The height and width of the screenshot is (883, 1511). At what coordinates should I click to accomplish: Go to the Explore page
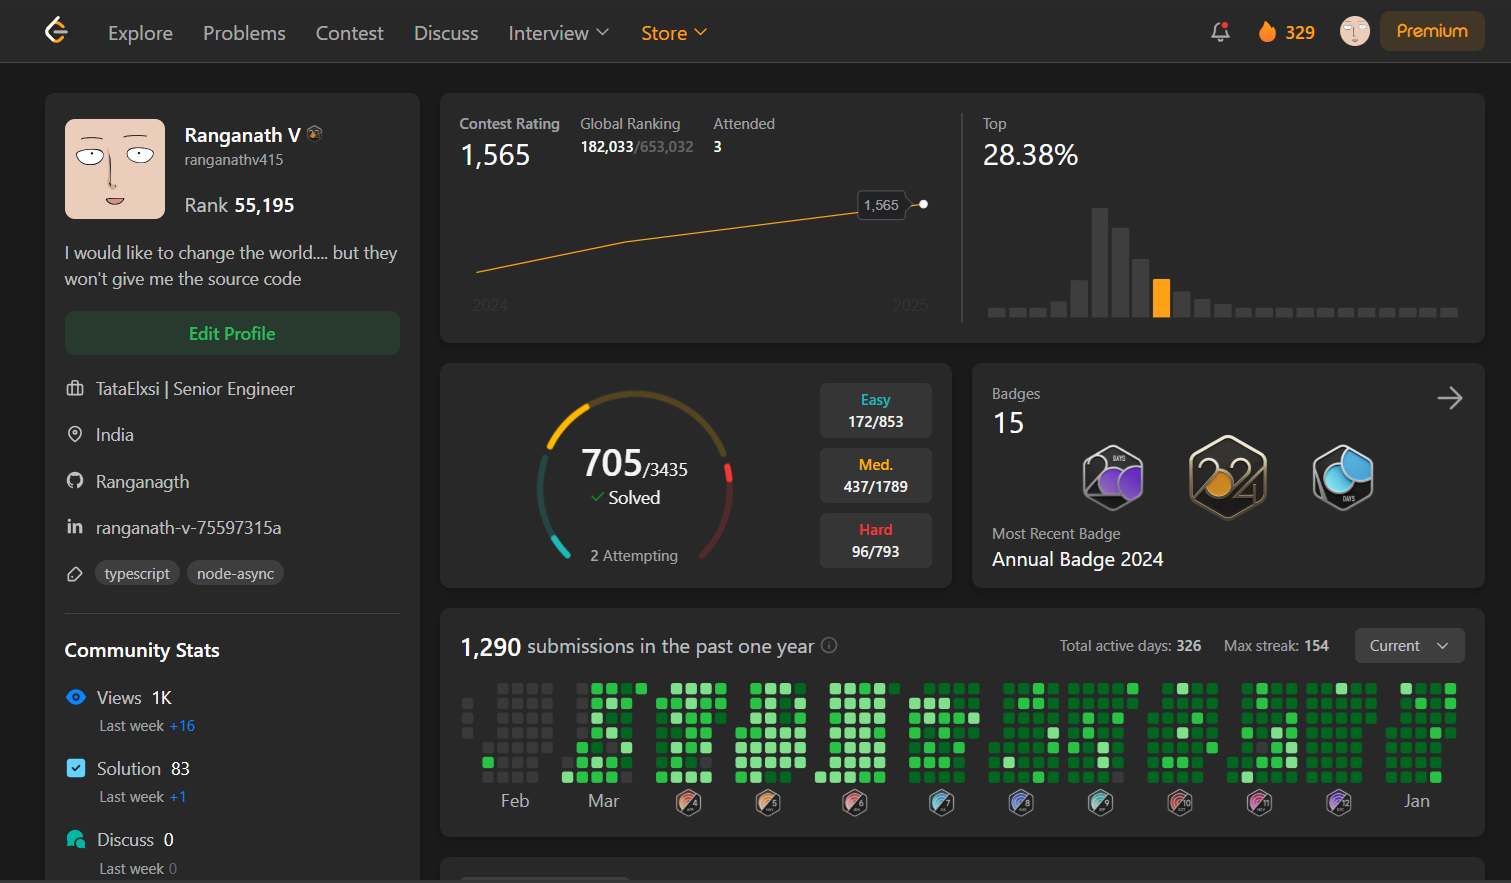coord(140,33)
